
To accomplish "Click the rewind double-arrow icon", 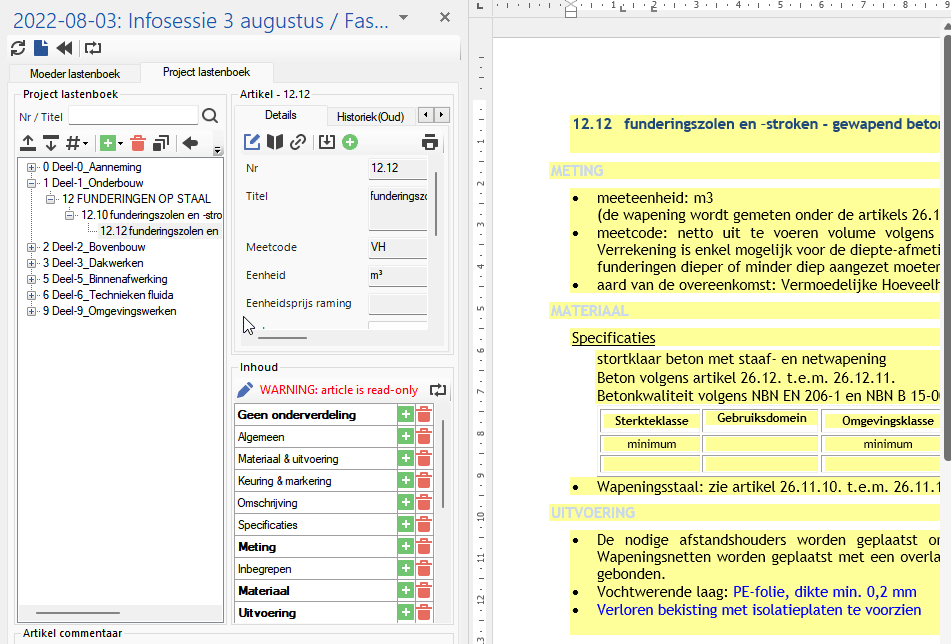I will tap(64, 48).
